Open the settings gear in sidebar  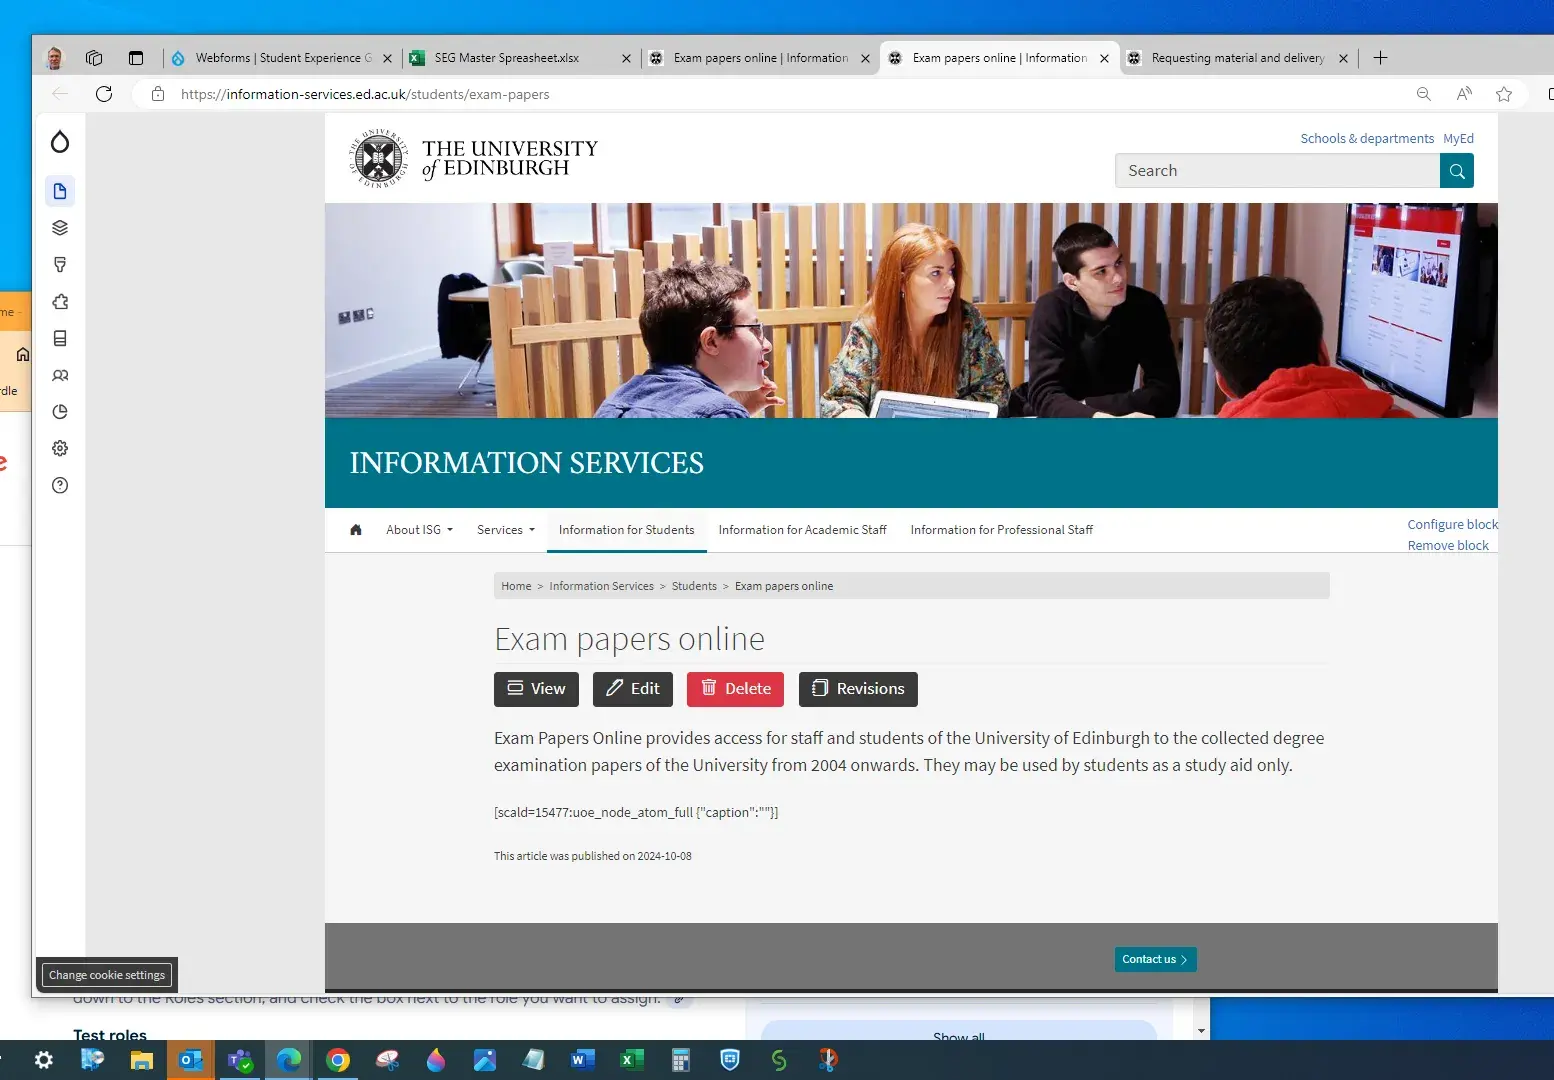[x=60, y=449]
